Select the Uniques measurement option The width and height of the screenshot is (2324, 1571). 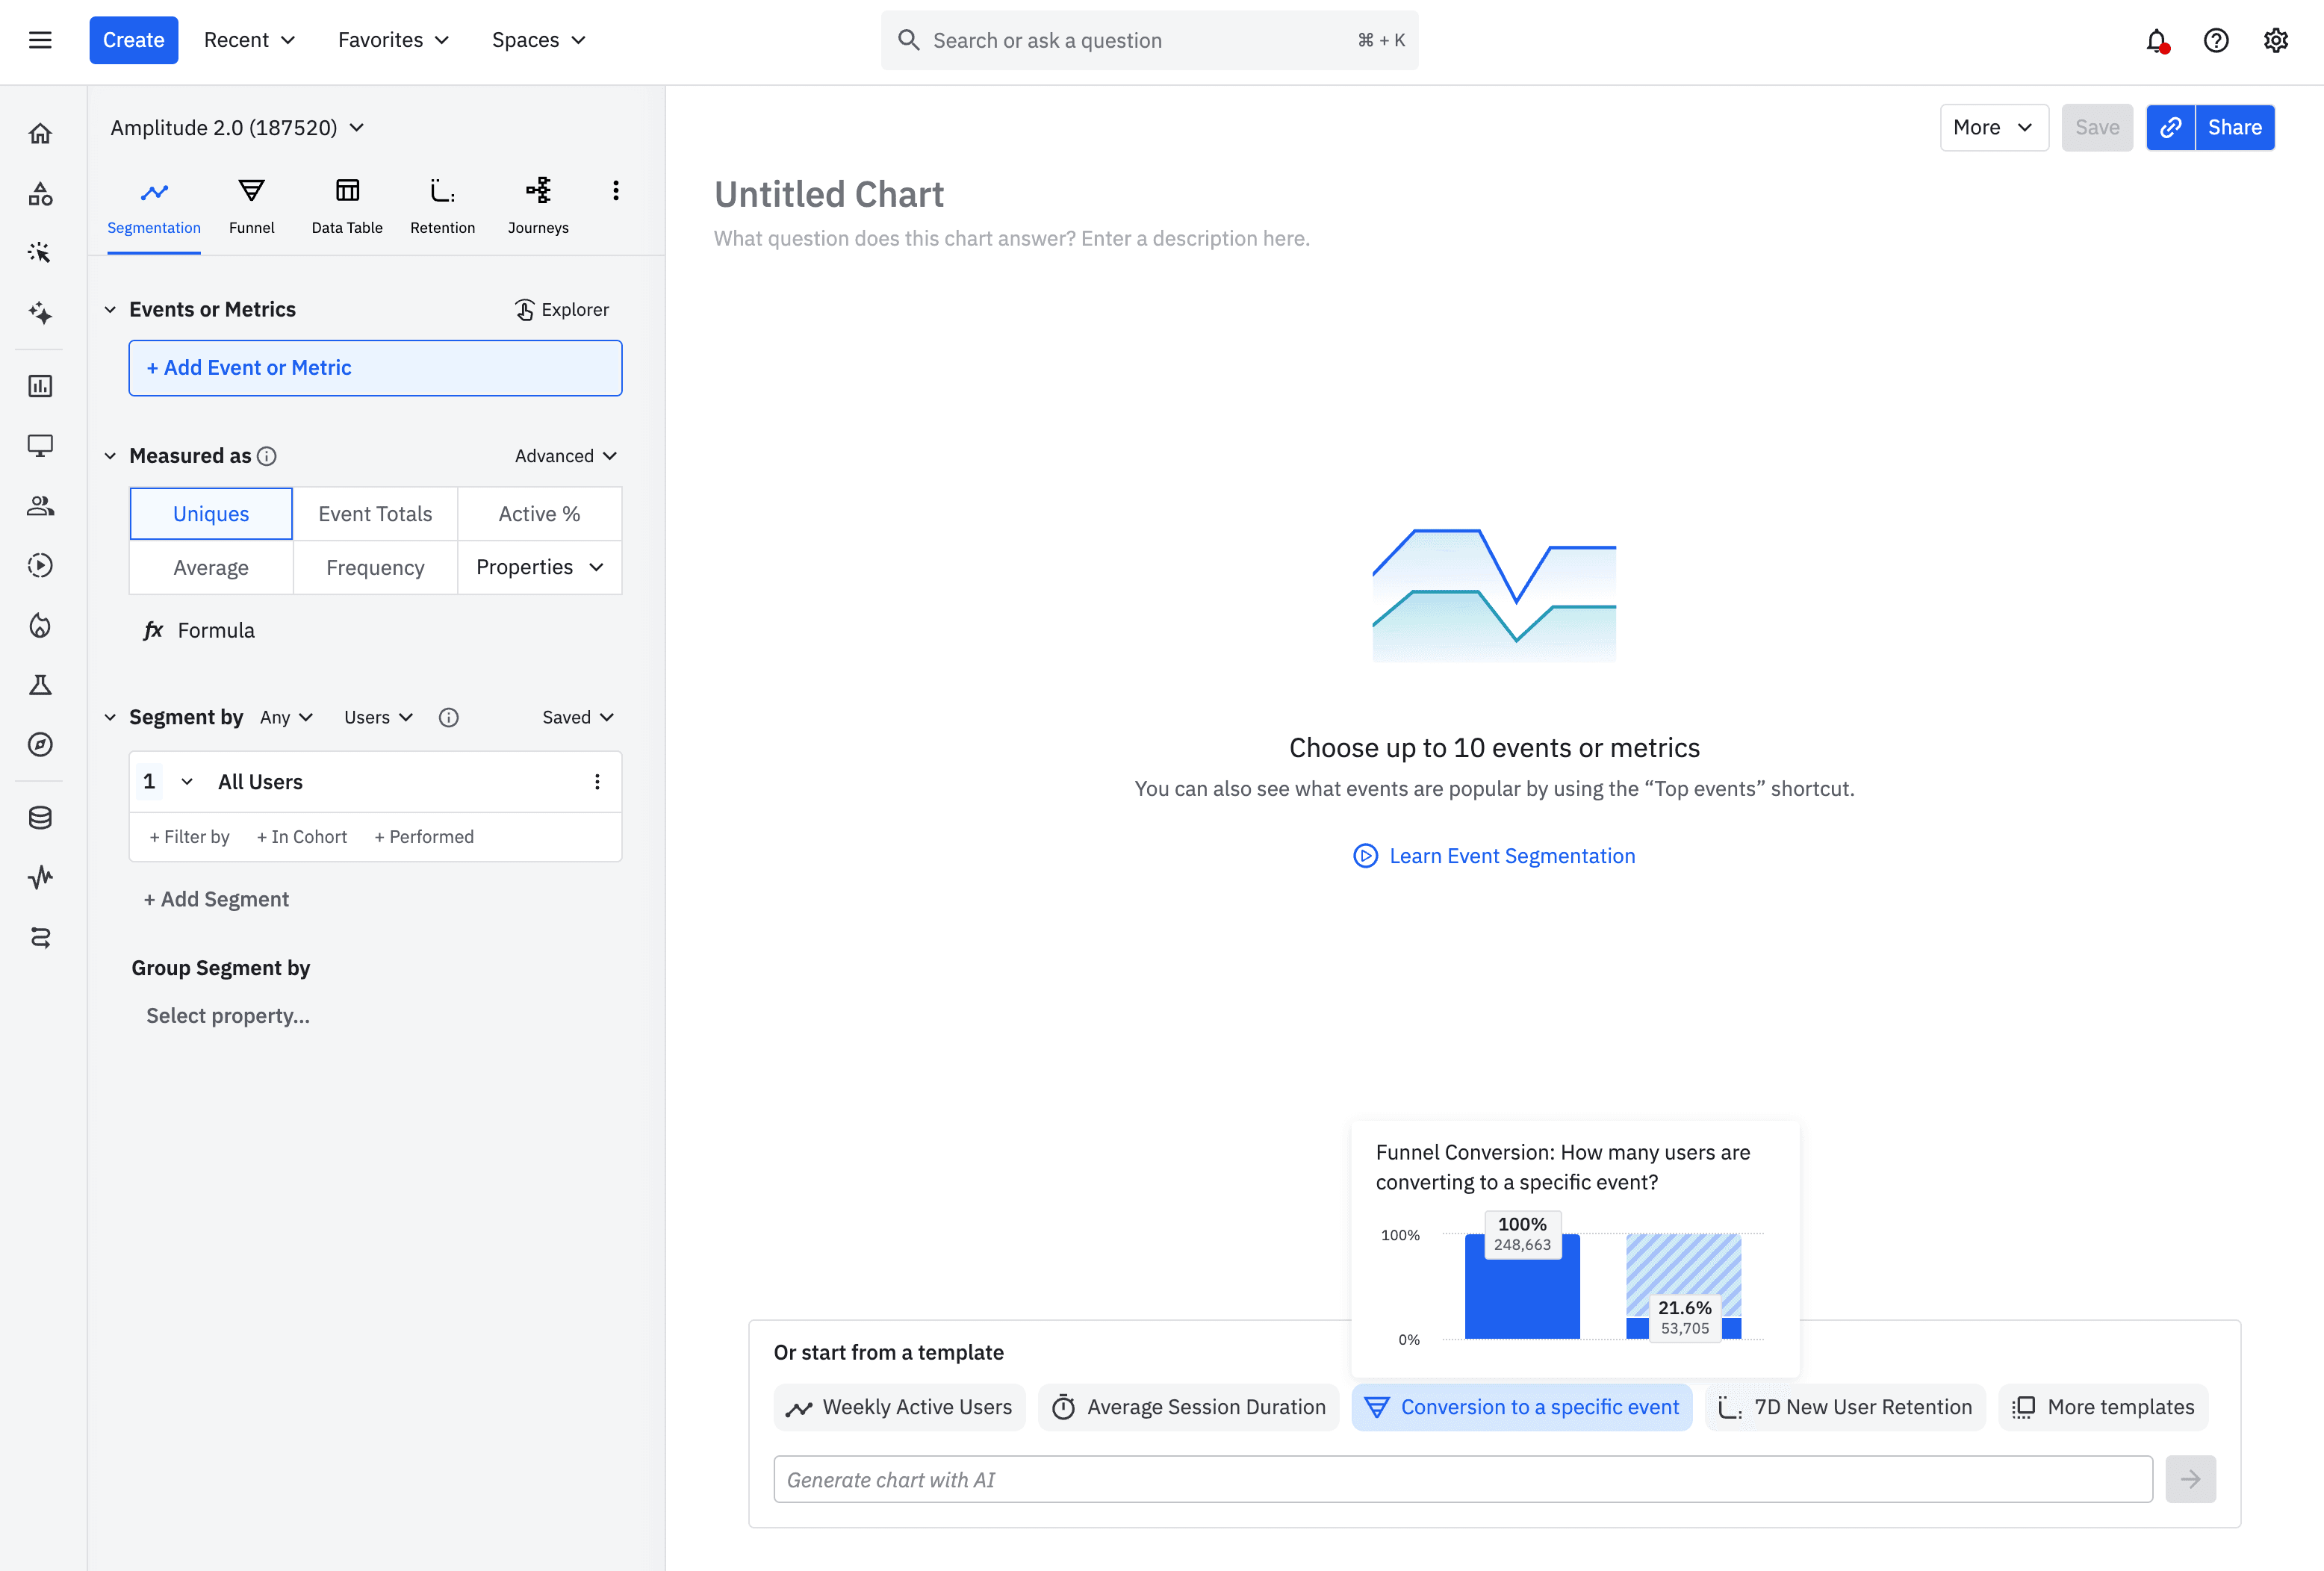211,513
